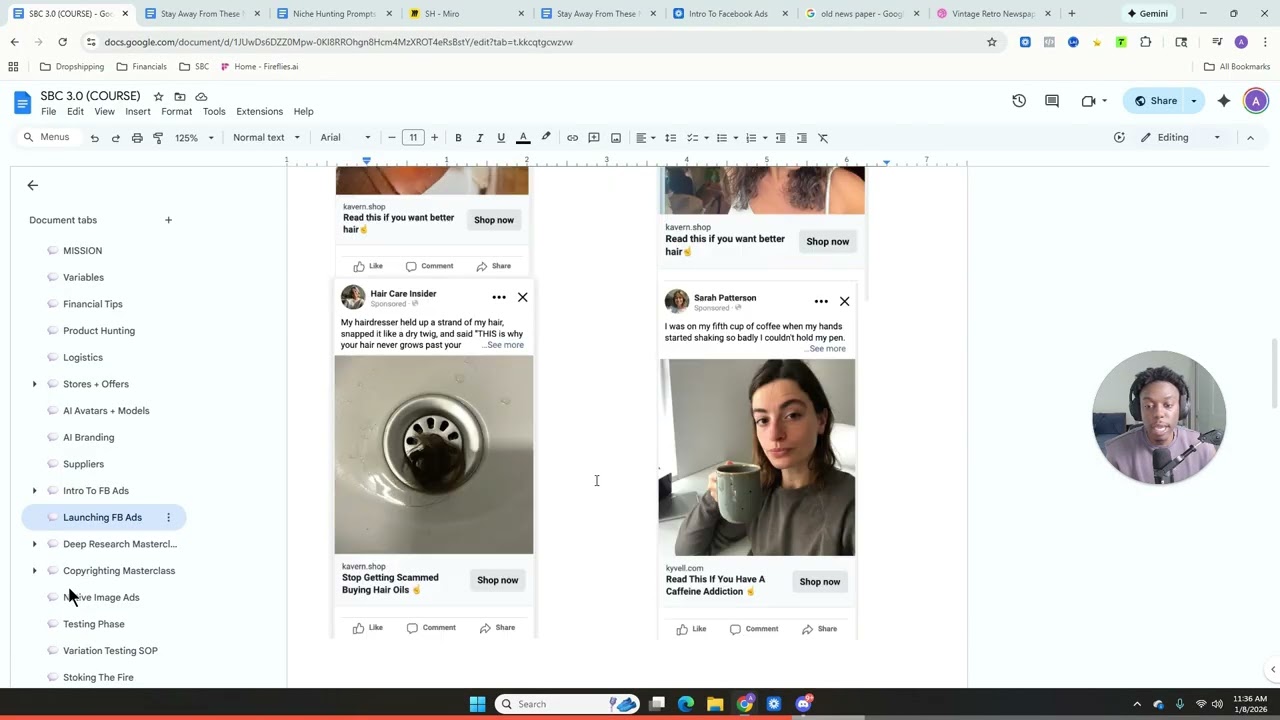1280x720 pixels.
Task: Open the Insert menu
Action: point(138,112)
